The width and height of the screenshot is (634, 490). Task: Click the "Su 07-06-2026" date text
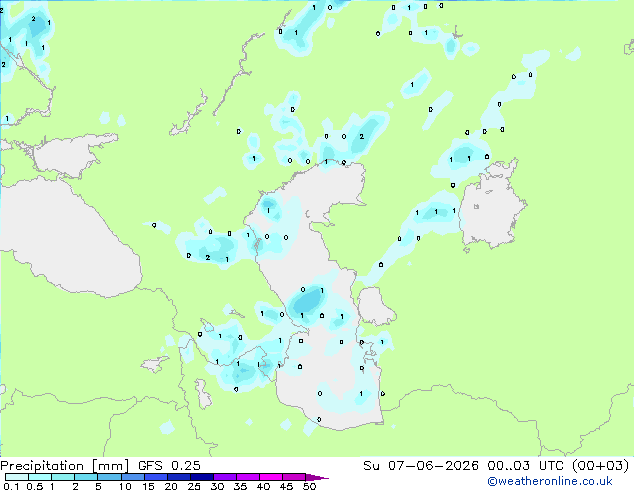[x=421, y=466]
